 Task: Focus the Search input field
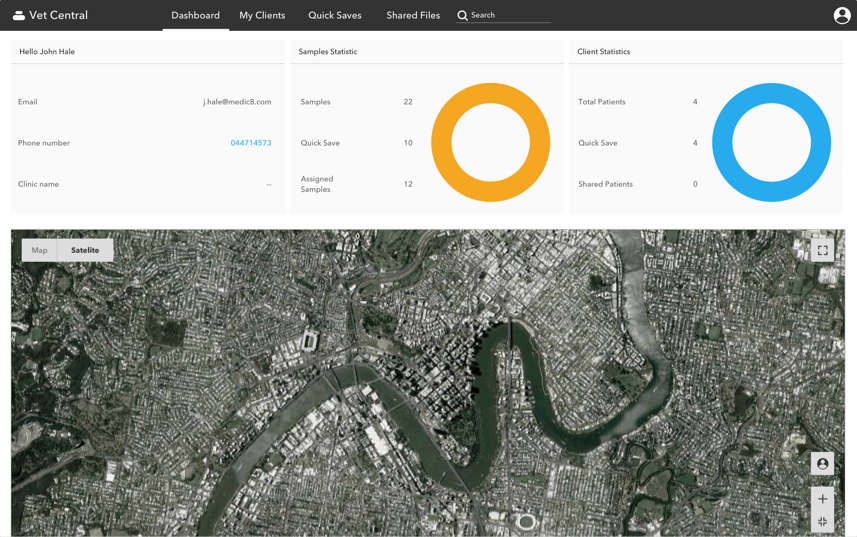tap(510, 16)
